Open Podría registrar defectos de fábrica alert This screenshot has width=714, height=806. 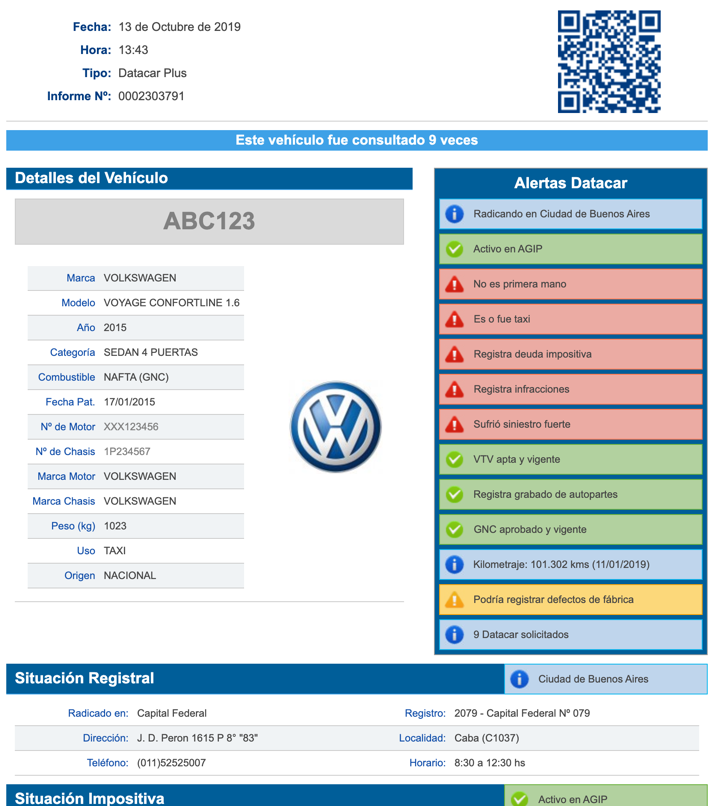click(571, 599)
